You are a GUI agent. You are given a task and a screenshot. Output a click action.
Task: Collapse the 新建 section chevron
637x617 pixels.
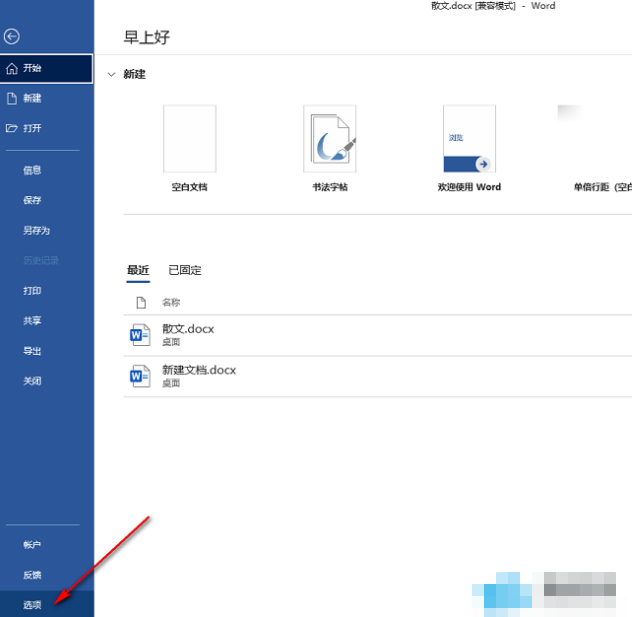tap(110, 74)
